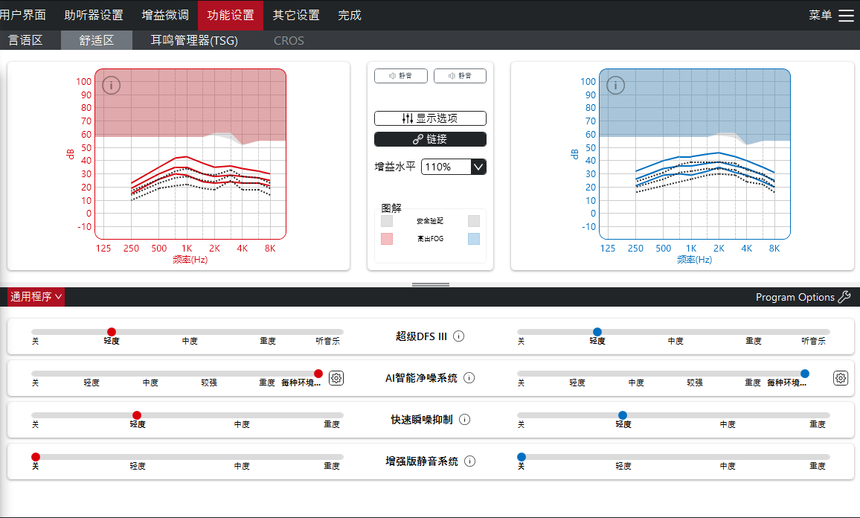This screenshot has width=860, height=518.
Task: Click left 超级DFS III red slider handle
Action: pyautogui.click(x=111, y=332)
